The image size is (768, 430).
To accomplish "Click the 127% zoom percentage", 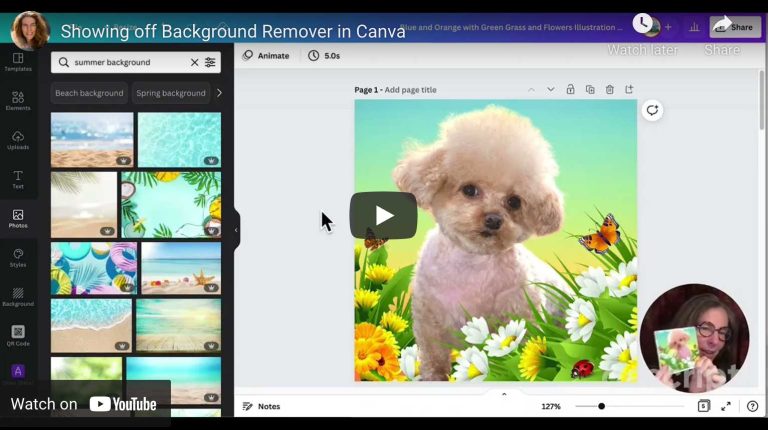I will (x=551, y=406).
